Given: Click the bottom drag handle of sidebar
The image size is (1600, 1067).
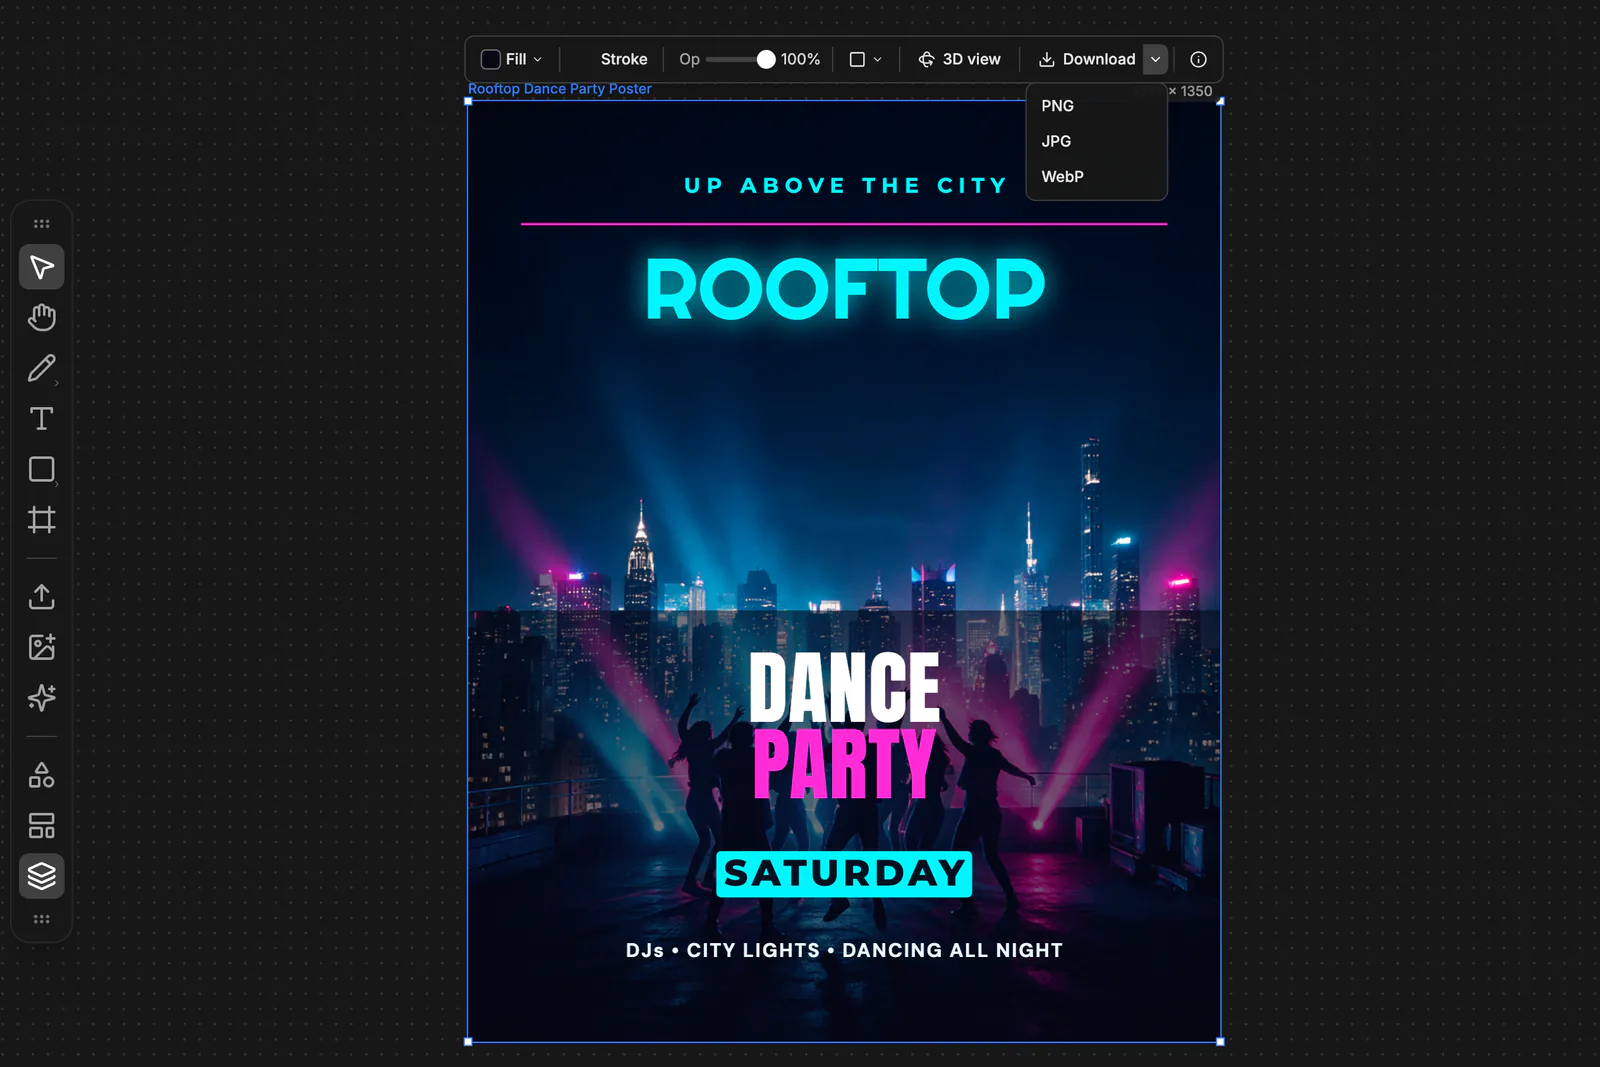Looking at the screenshot, I should (x=41, y=919).
